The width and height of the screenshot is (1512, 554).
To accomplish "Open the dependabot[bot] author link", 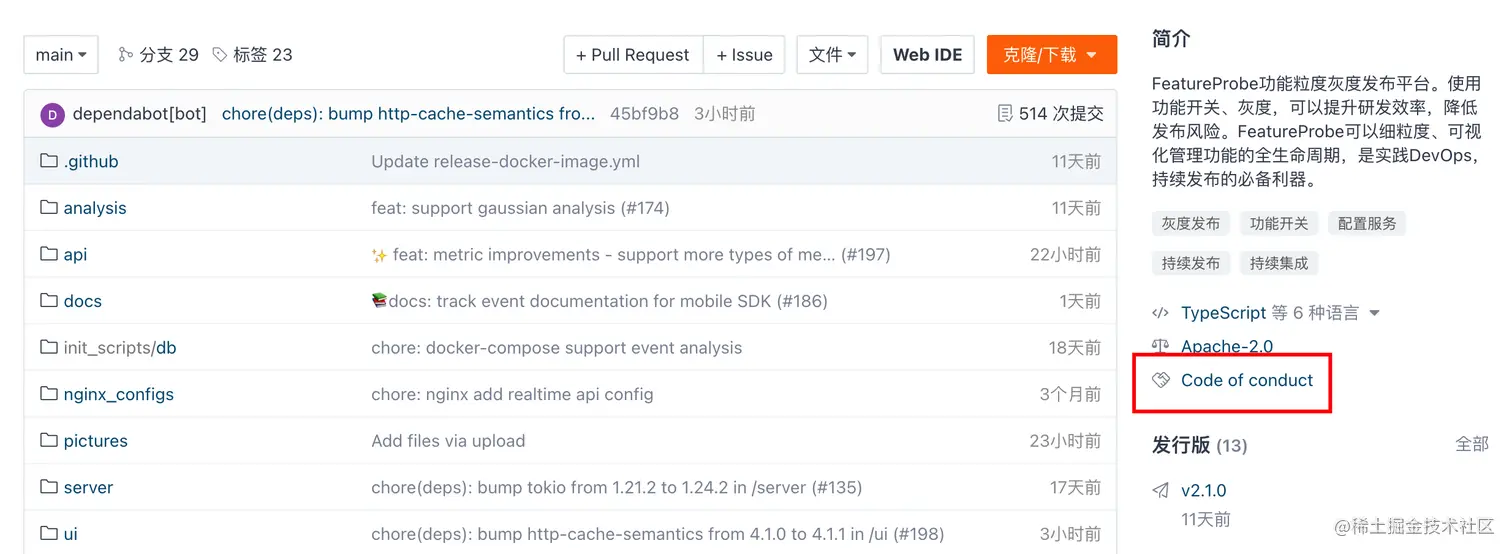I will coord(140,114).
